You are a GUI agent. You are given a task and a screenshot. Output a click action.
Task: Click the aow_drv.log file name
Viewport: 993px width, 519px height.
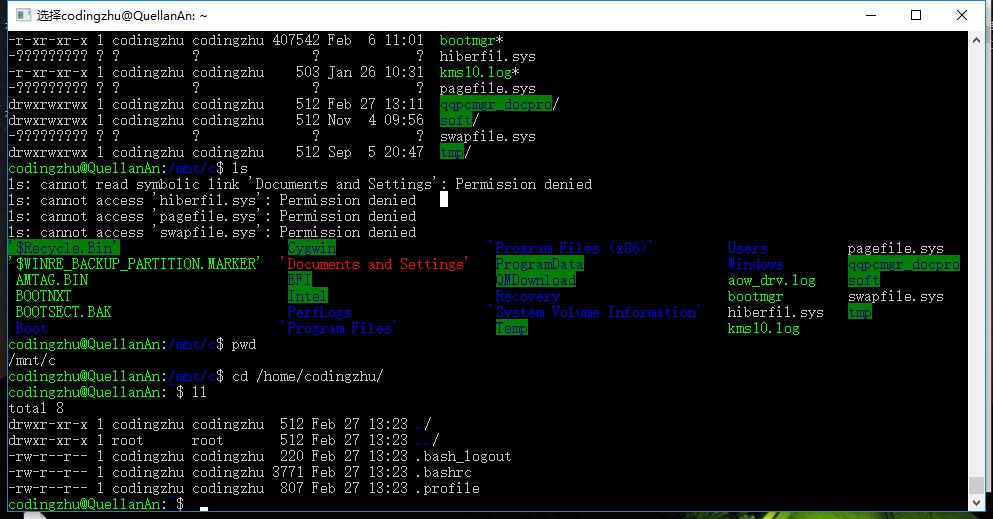pos(771,280)
